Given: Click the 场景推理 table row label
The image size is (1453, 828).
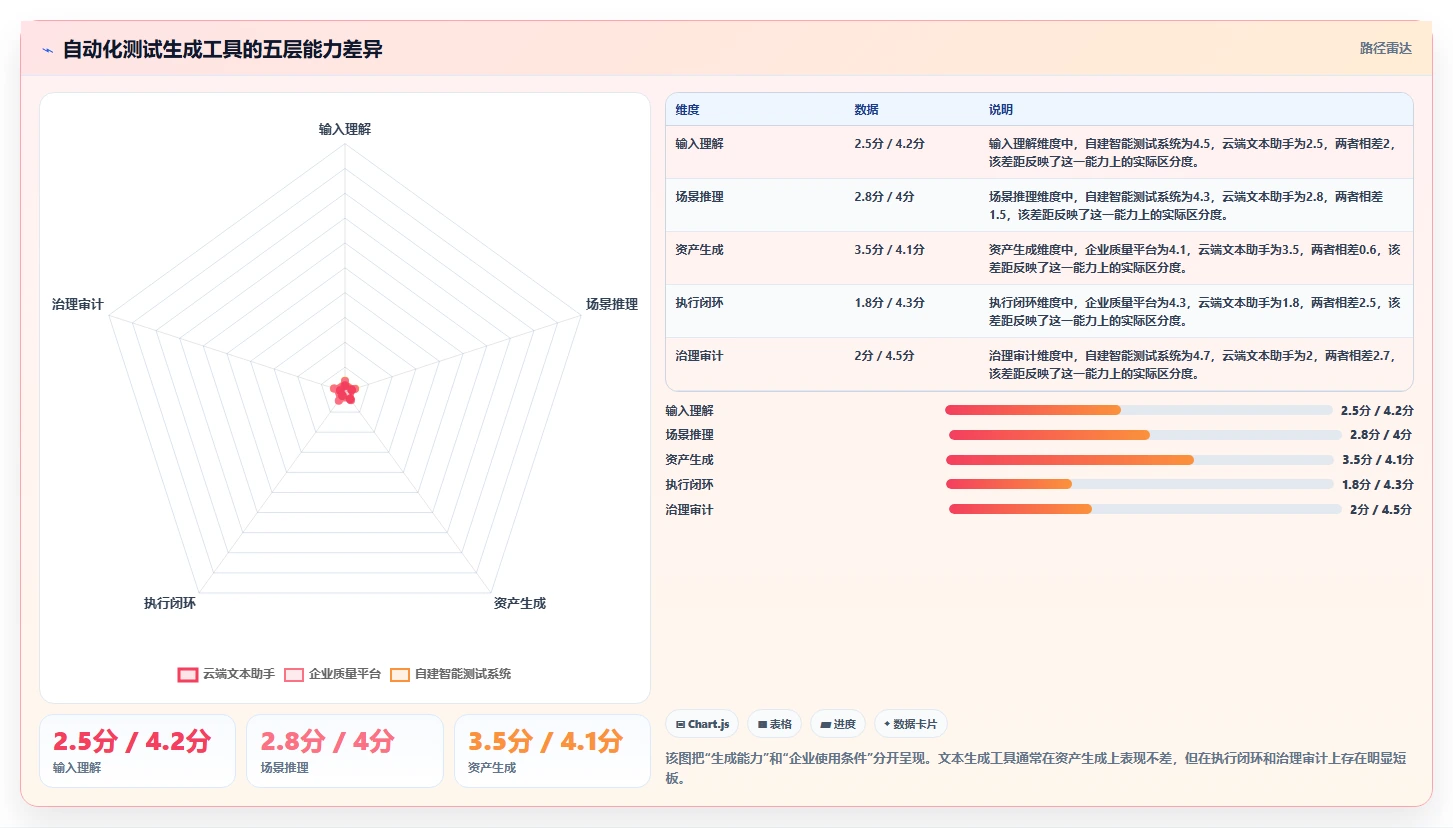Looking at the screenshot, I should pos(699,197).
